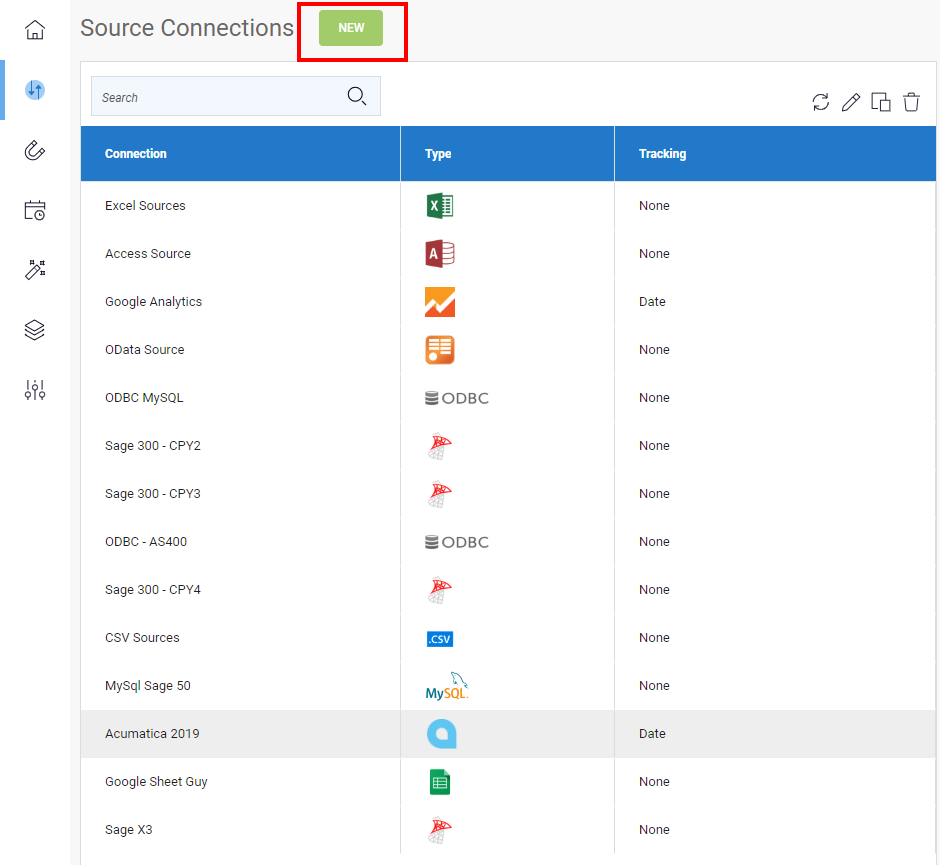Click the Home icon in the sidebar
Viewport: 940px width, 865px height.
pyautogui.click(x=35, y=30)
